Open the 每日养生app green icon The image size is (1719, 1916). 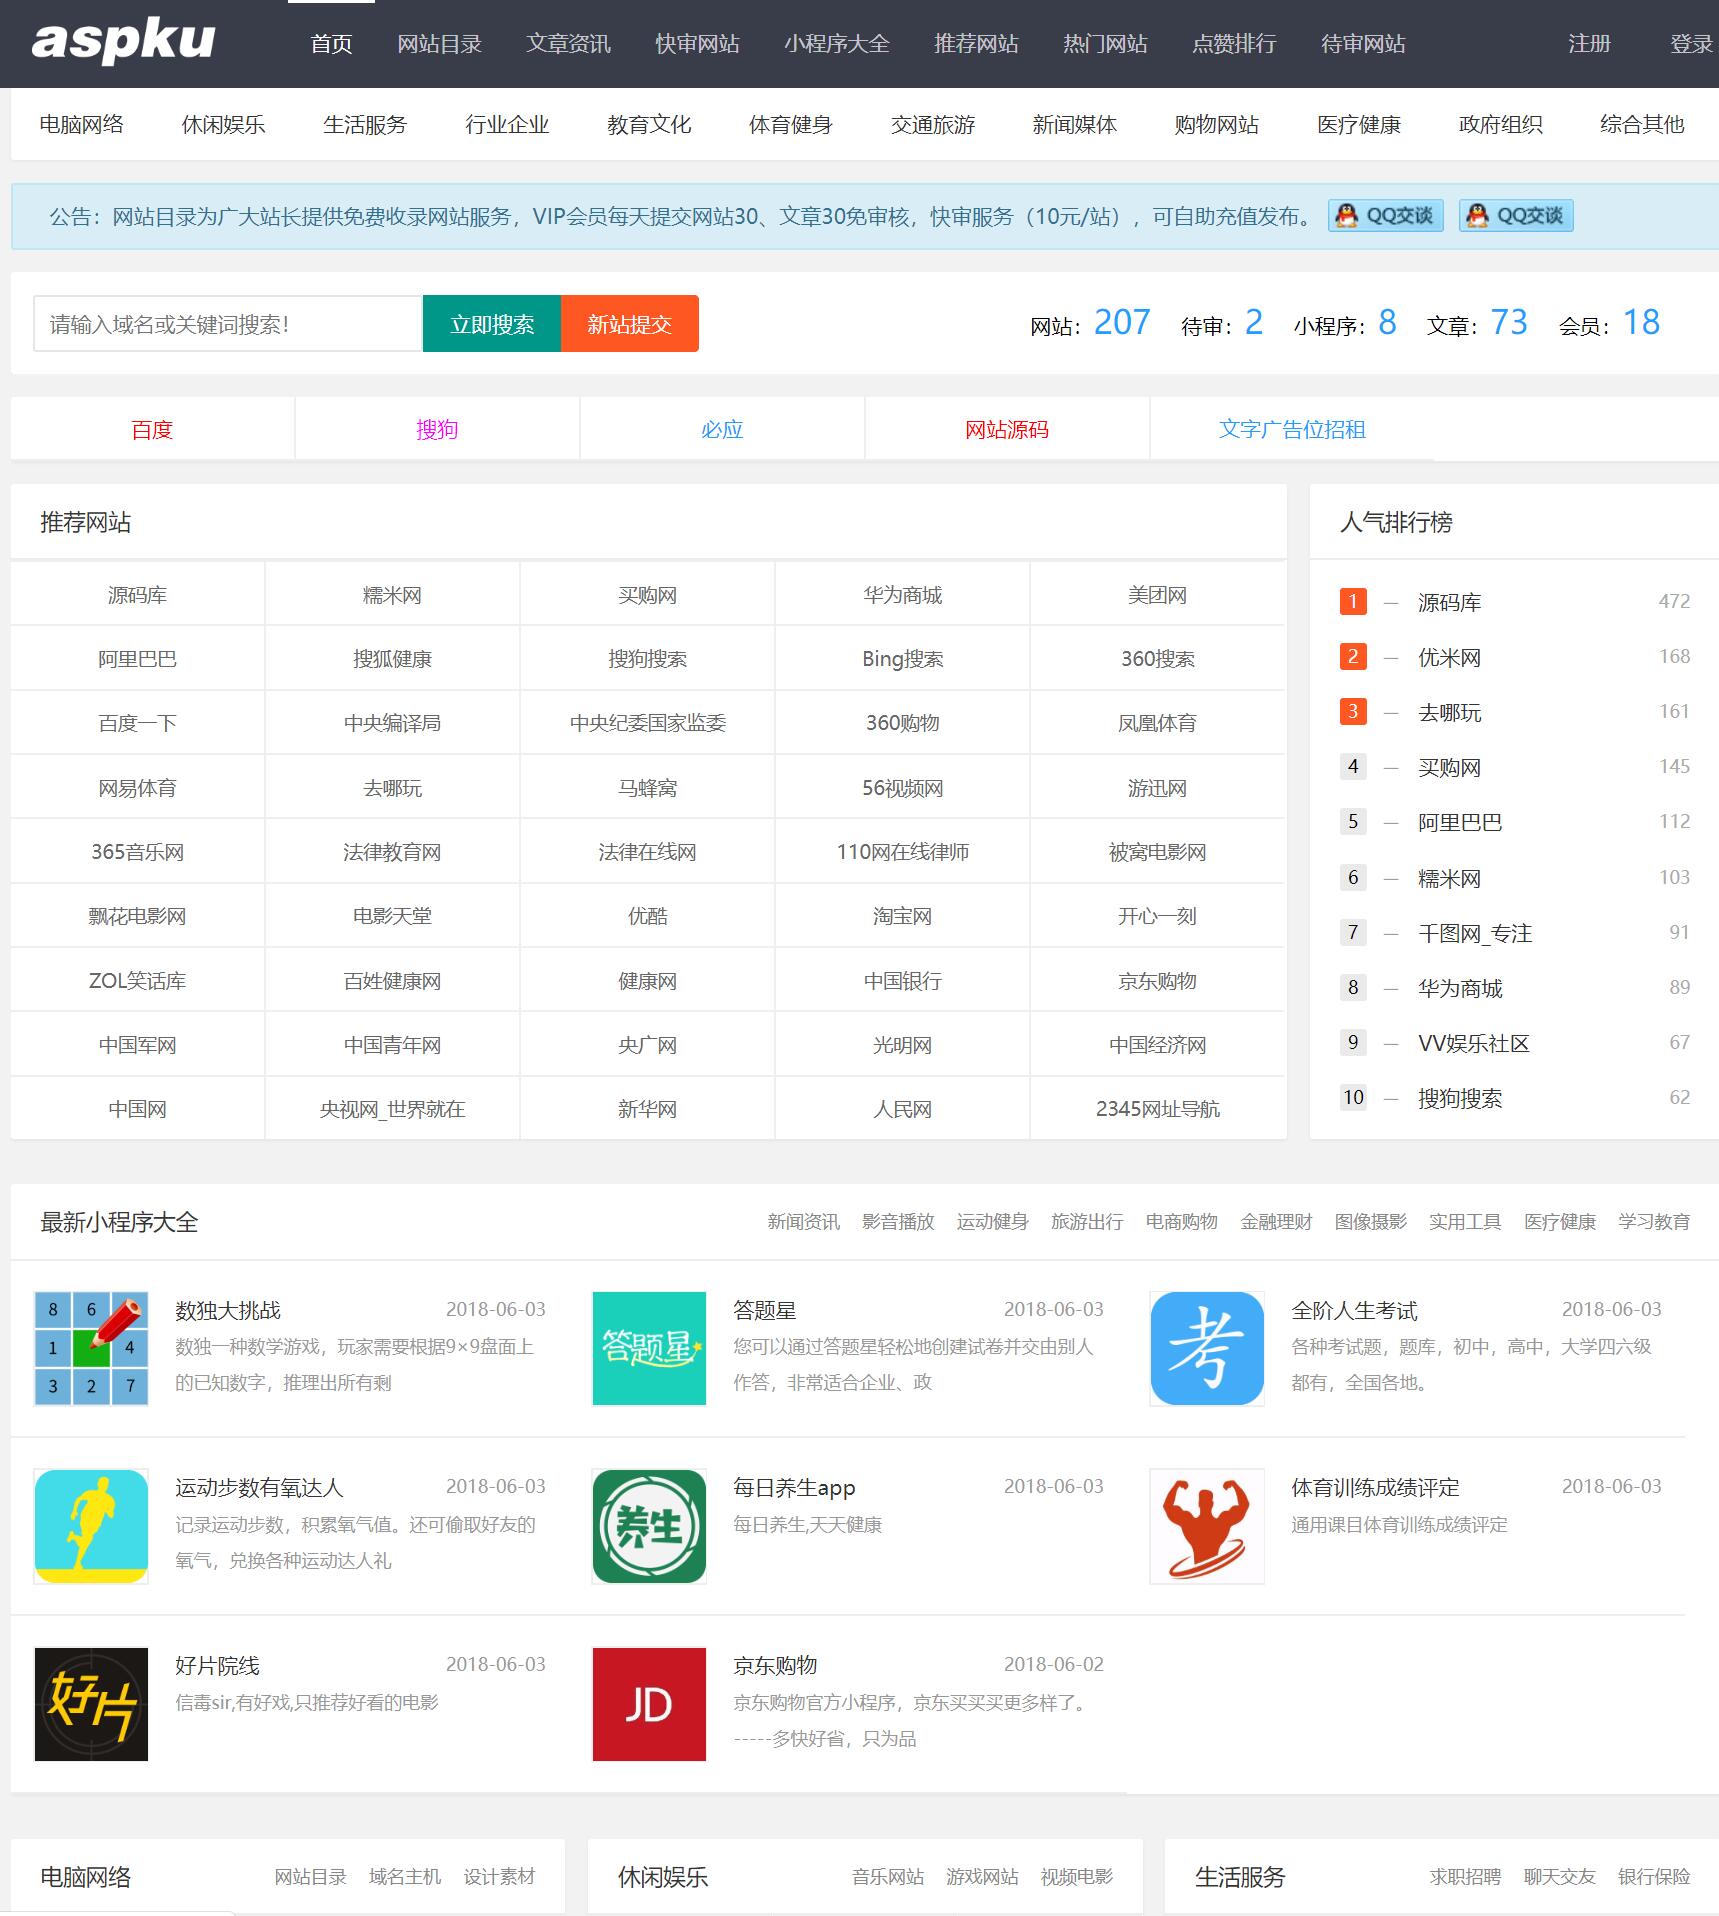pyautogui.click(x=649, y=1526)
